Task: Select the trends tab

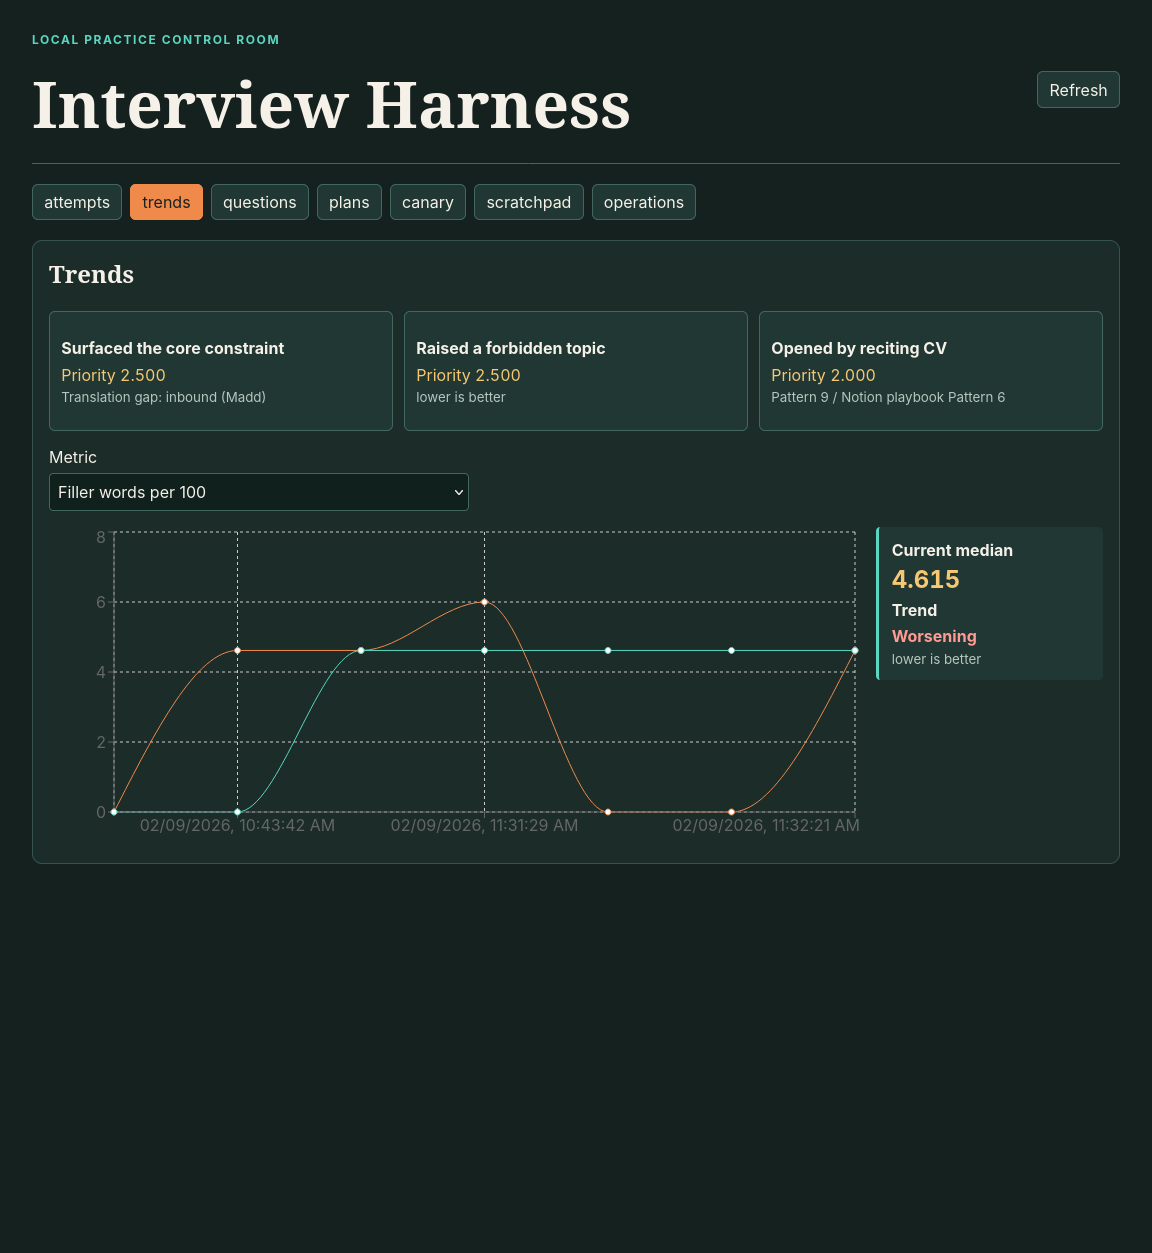Action: (166, 202)
